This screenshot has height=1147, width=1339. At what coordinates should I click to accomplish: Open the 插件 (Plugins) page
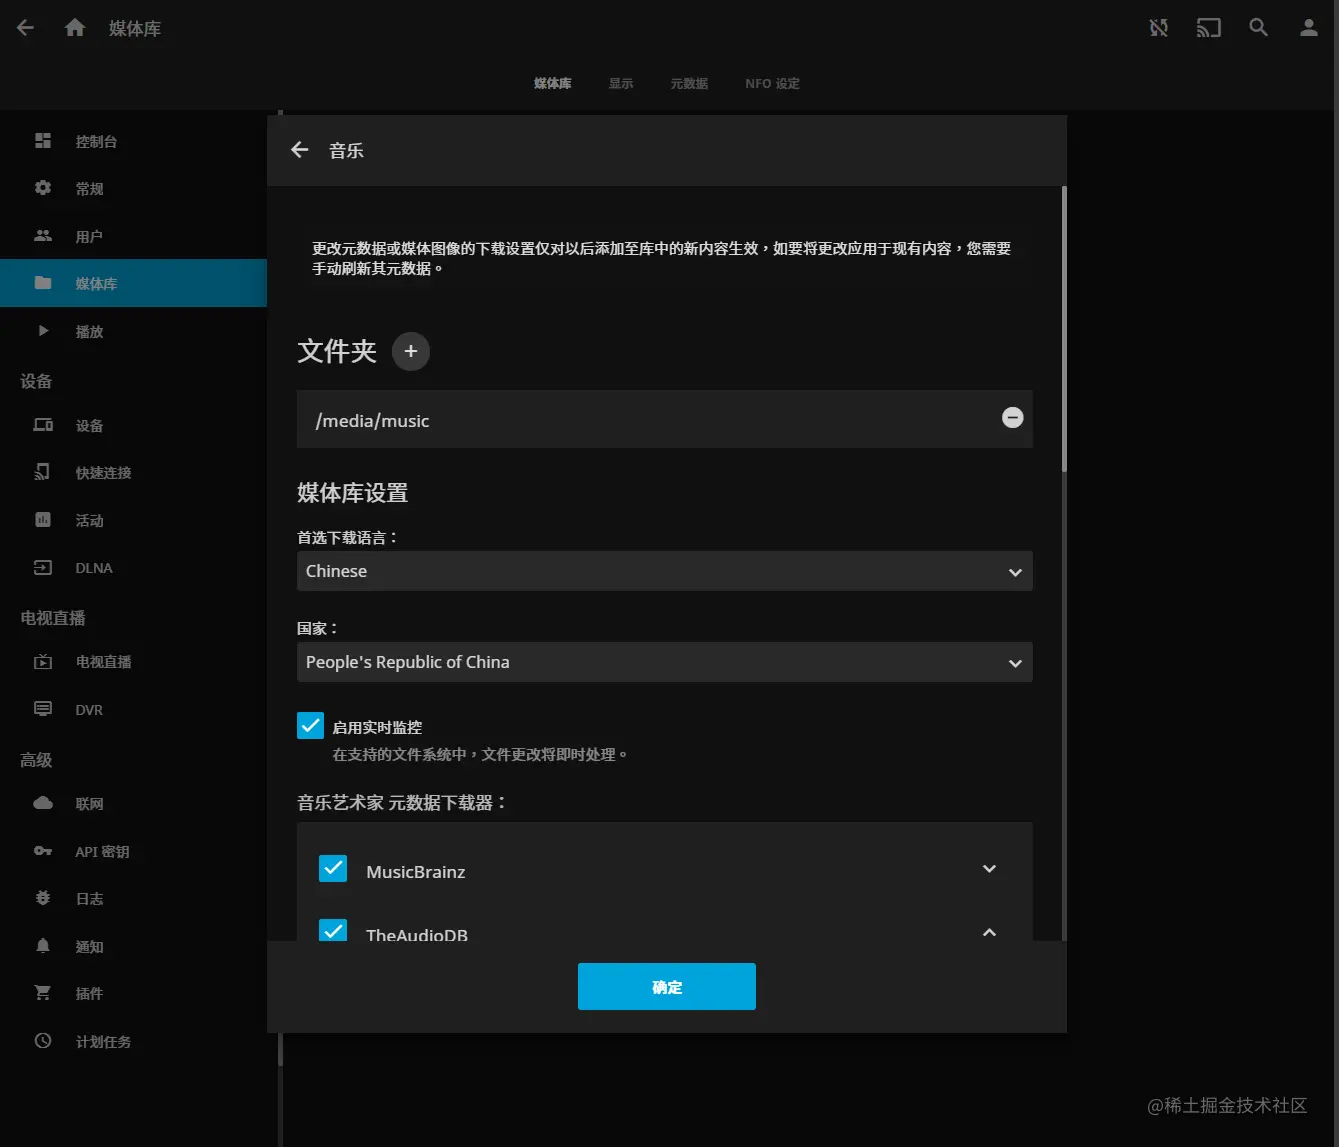click(x=88, y=992)
